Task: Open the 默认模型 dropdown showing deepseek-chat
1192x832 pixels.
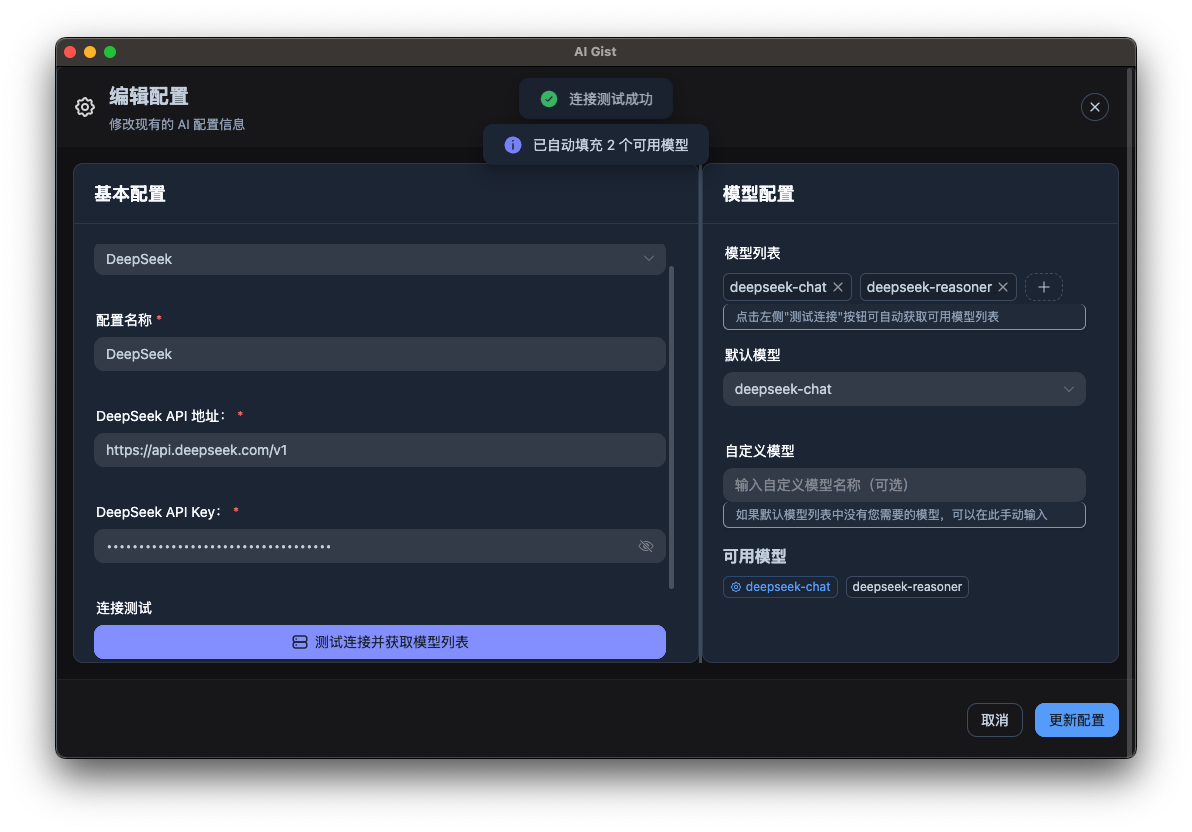Action: [904, 389]
